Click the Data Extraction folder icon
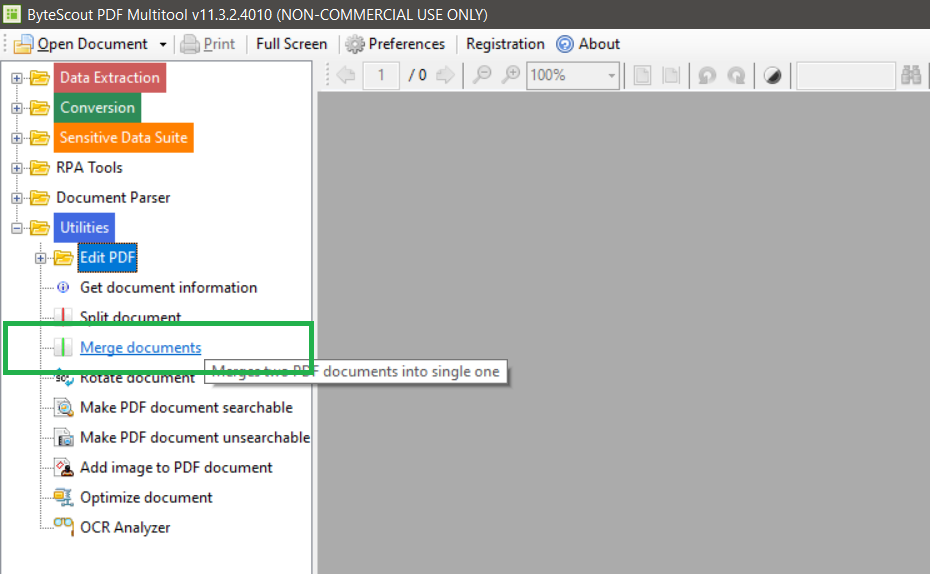Screen dimensions: 930x574 40,78
